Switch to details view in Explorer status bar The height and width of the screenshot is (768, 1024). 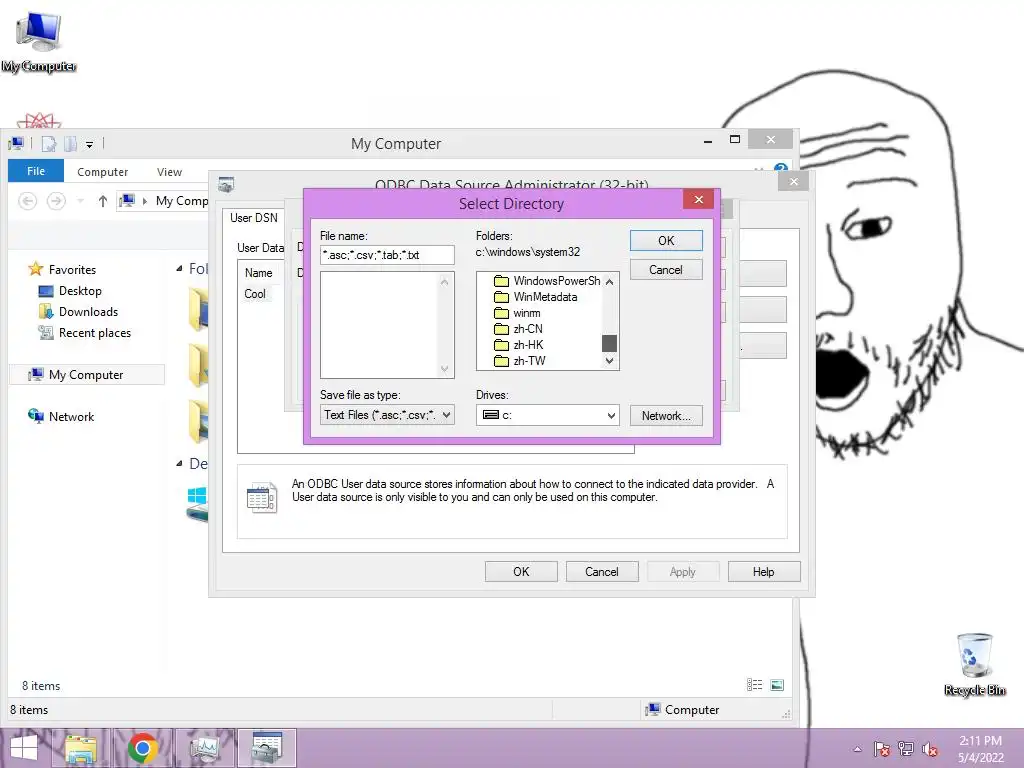(754, 684)
